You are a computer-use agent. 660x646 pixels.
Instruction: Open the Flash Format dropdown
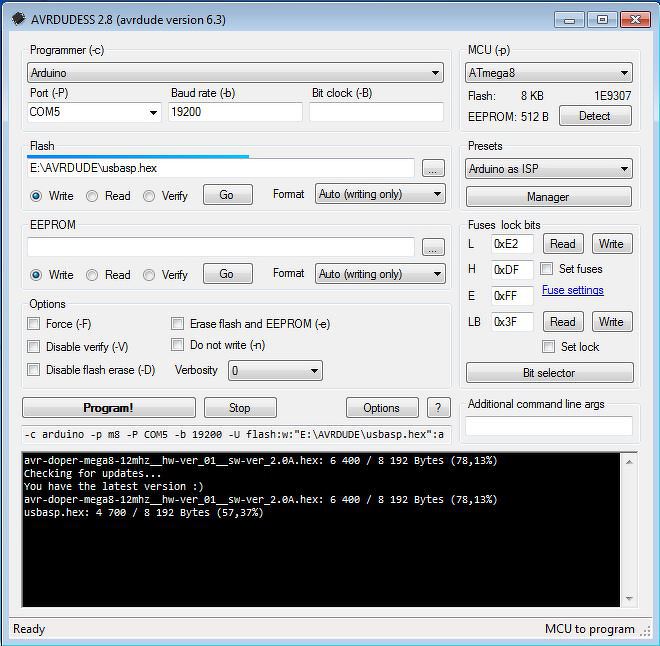pos(380,194)
